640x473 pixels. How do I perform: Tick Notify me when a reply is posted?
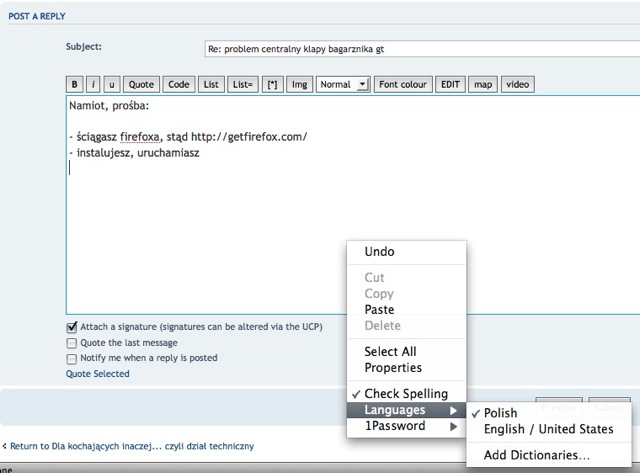72,358
